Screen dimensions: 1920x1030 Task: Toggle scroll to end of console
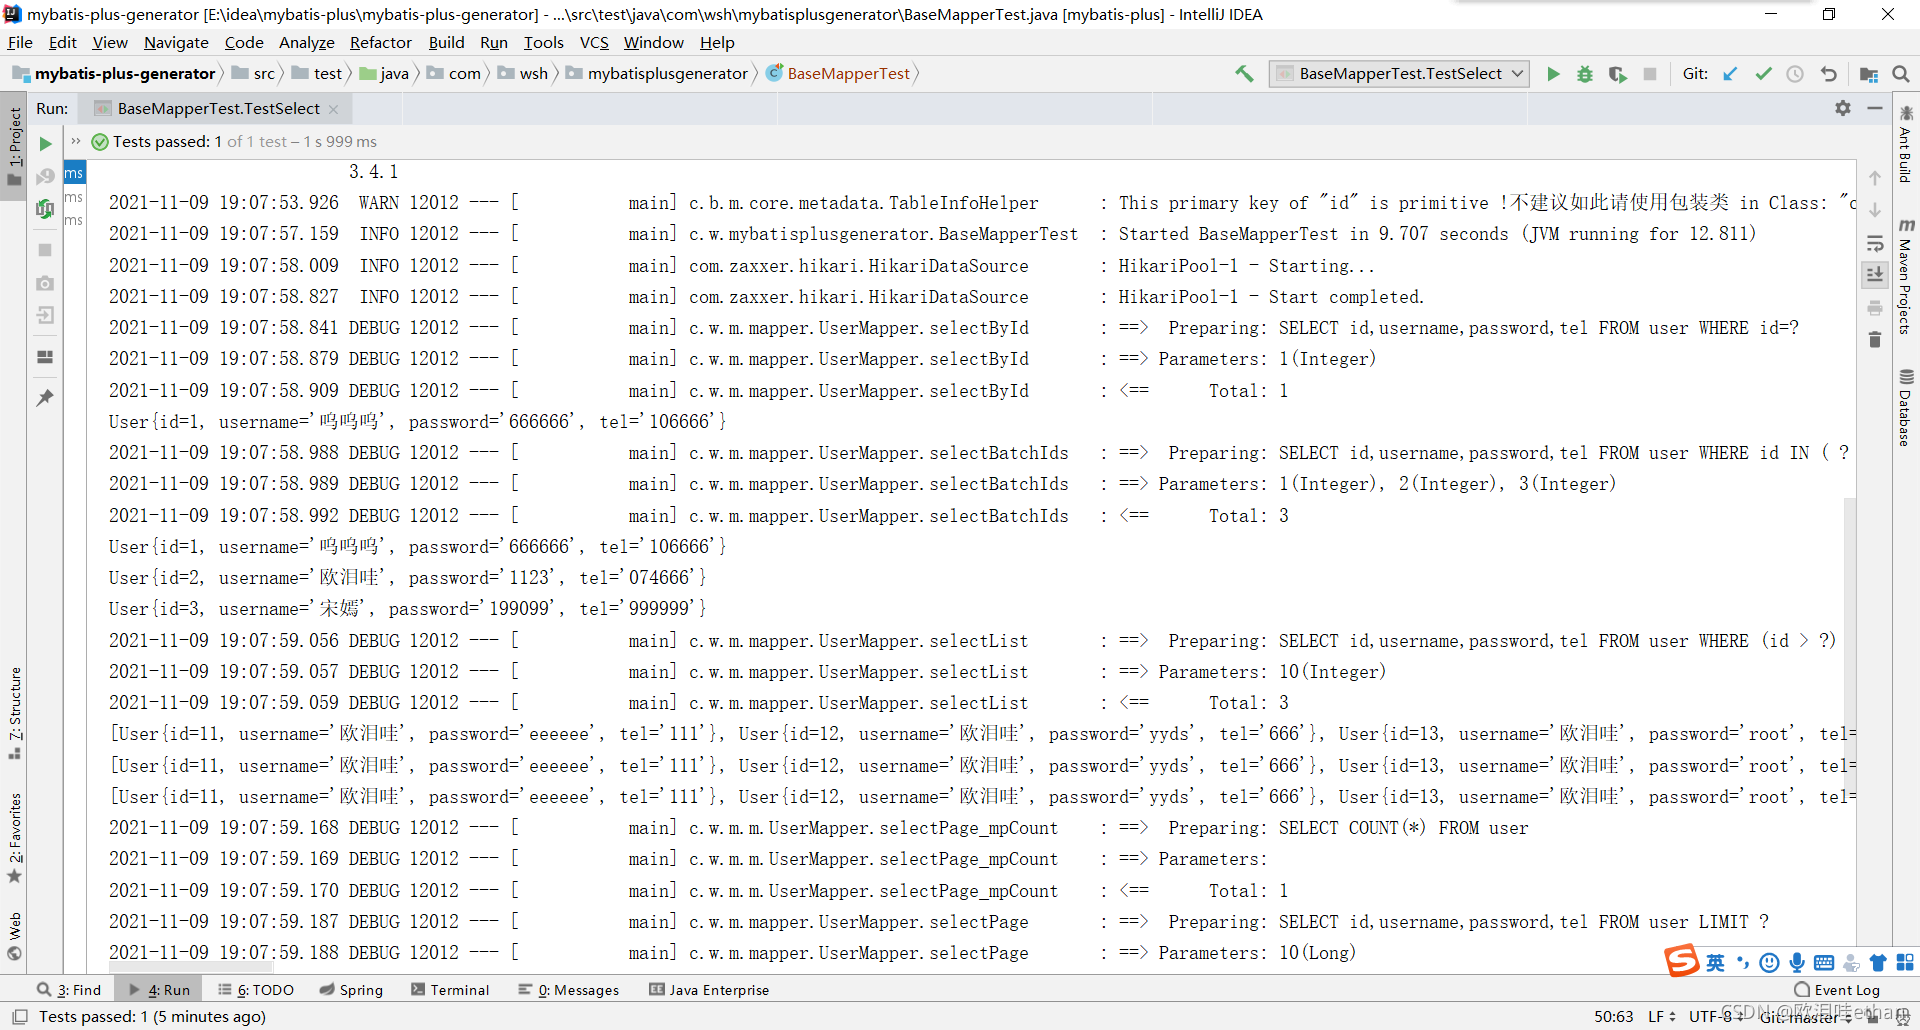pyautogui.click(x=1875, y=275)
